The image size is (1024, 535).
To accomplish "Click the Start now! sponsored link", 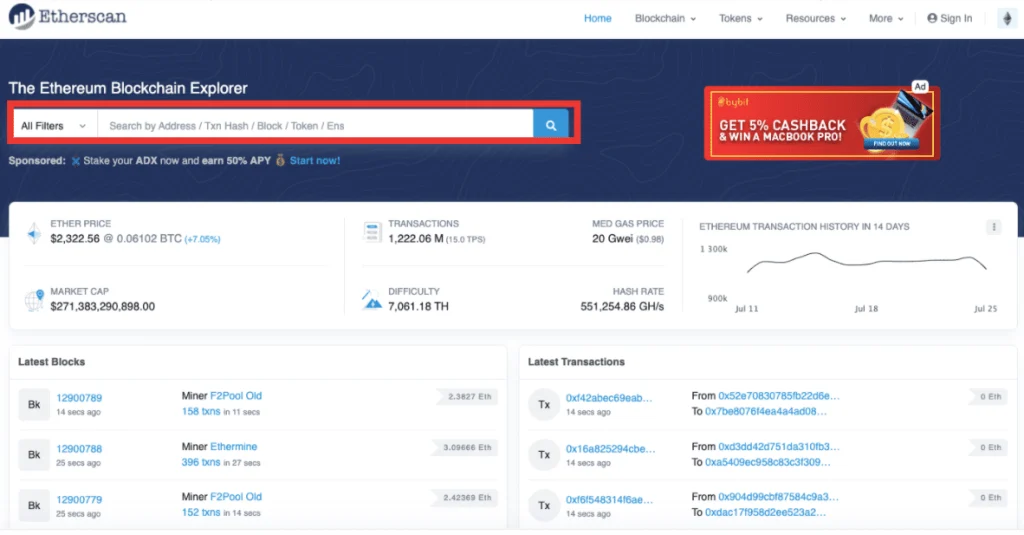I will coord(315,161).
